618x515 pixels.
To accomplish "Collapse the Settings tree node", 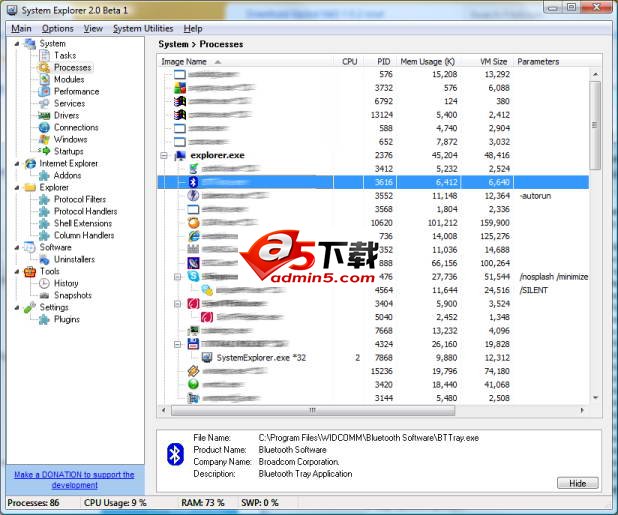I will [x=17, y=307].
